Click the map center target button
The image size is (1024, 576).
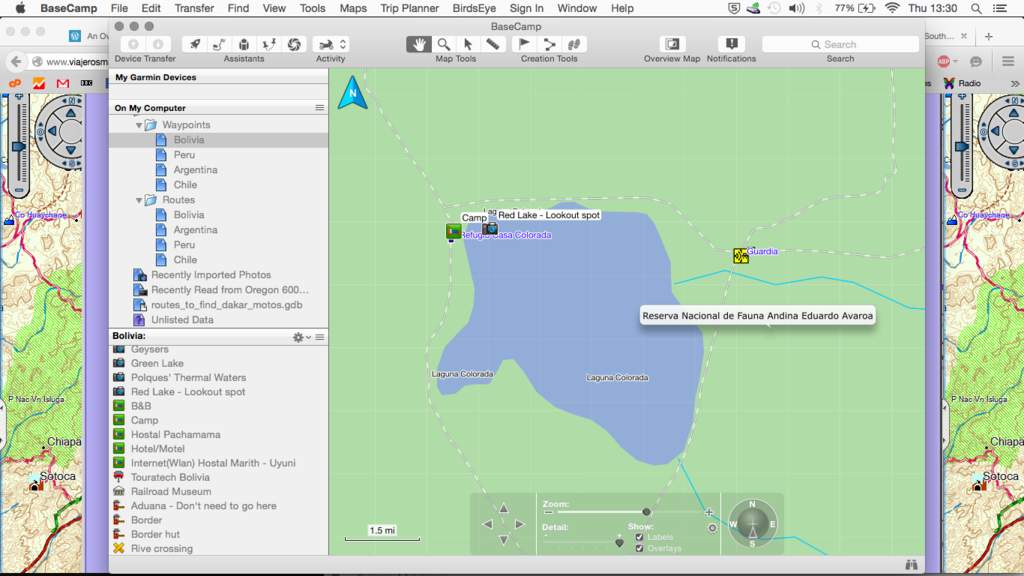click(x=712, y=528)
